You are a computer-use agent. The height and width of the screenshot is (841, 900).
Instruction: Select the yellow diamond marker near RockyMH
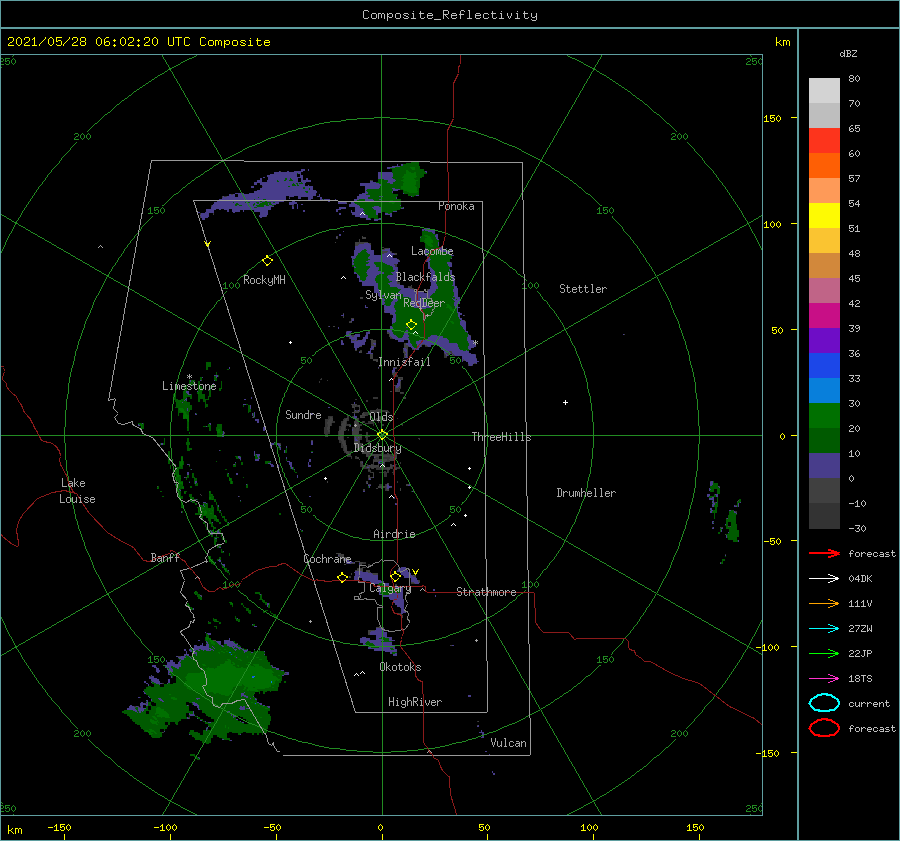[267, 261]
